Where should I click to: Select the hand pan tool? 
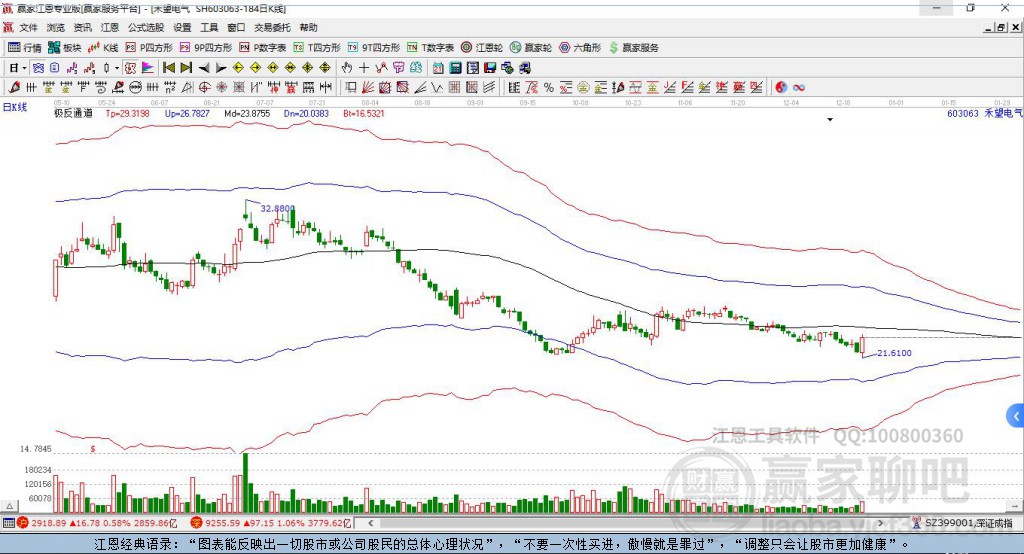pyautogui.click(x=346, y=68)
